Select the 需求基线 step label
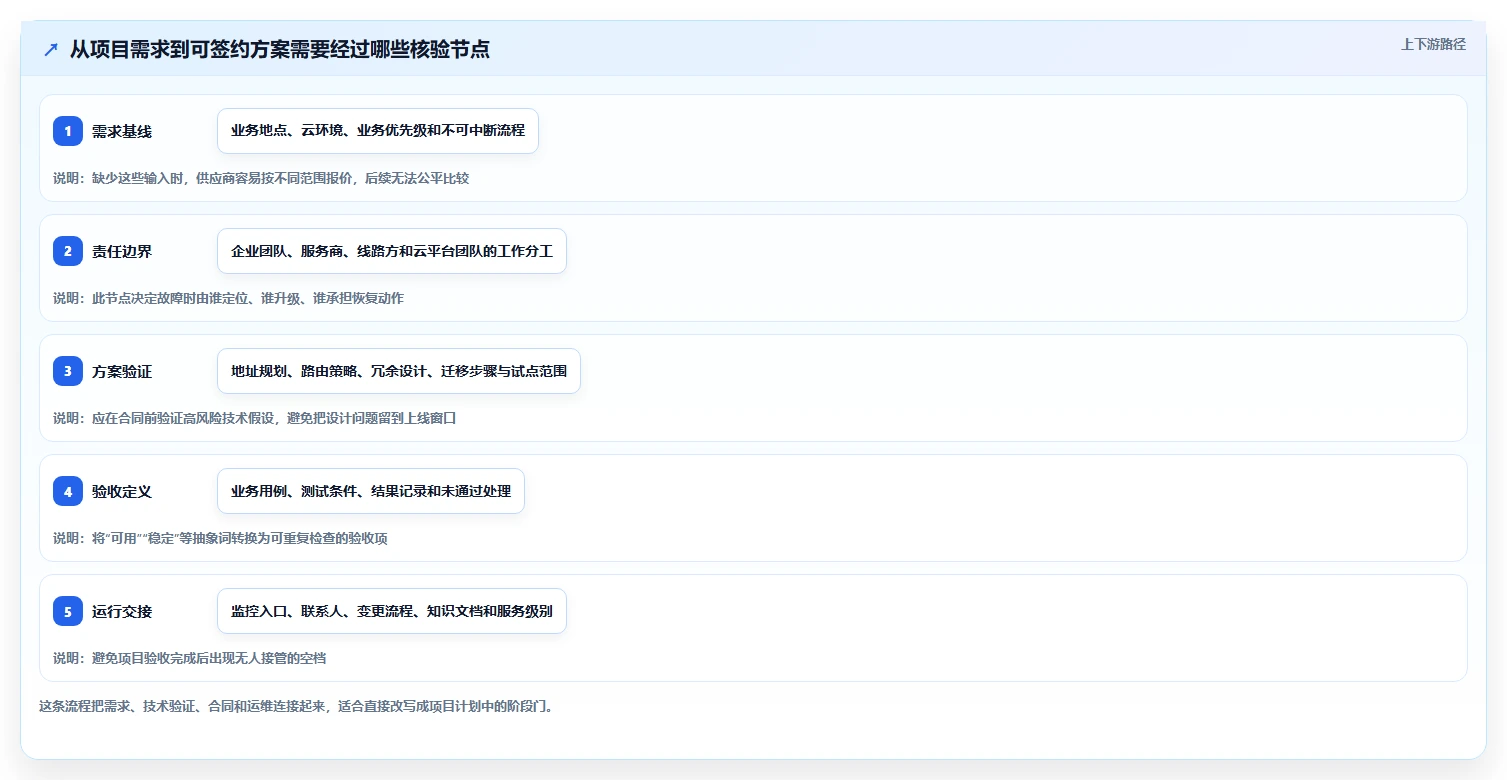The height and width of the screenshot is (780, 1507). tap(122, 131)
